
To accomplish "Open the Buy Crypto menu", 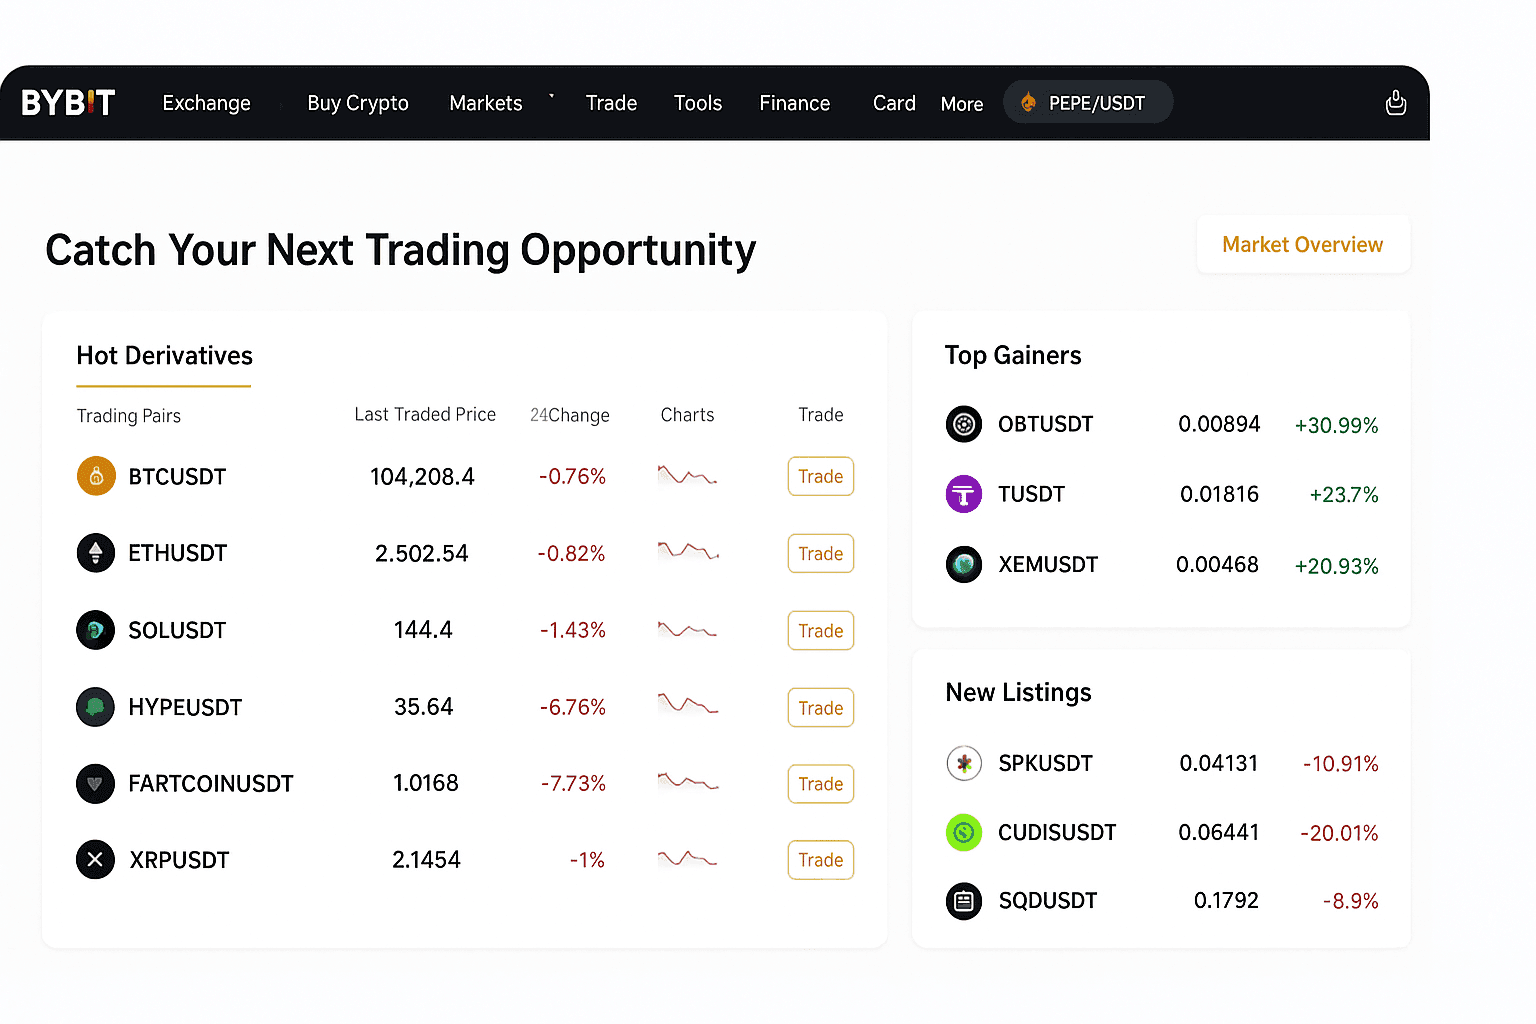I will point(358,103).
